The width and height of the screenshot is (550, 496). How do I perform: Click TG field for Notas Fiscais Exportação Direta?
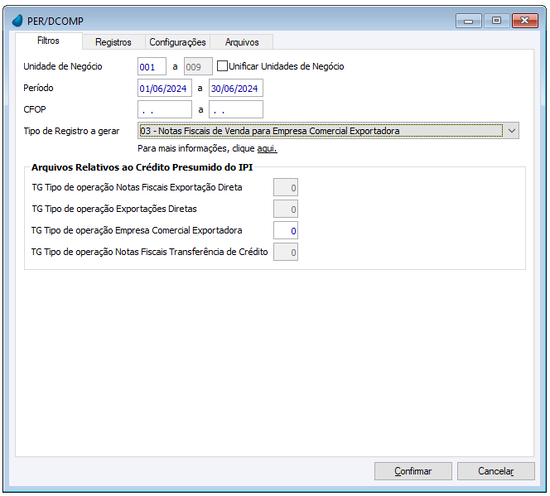pos(286,187)
